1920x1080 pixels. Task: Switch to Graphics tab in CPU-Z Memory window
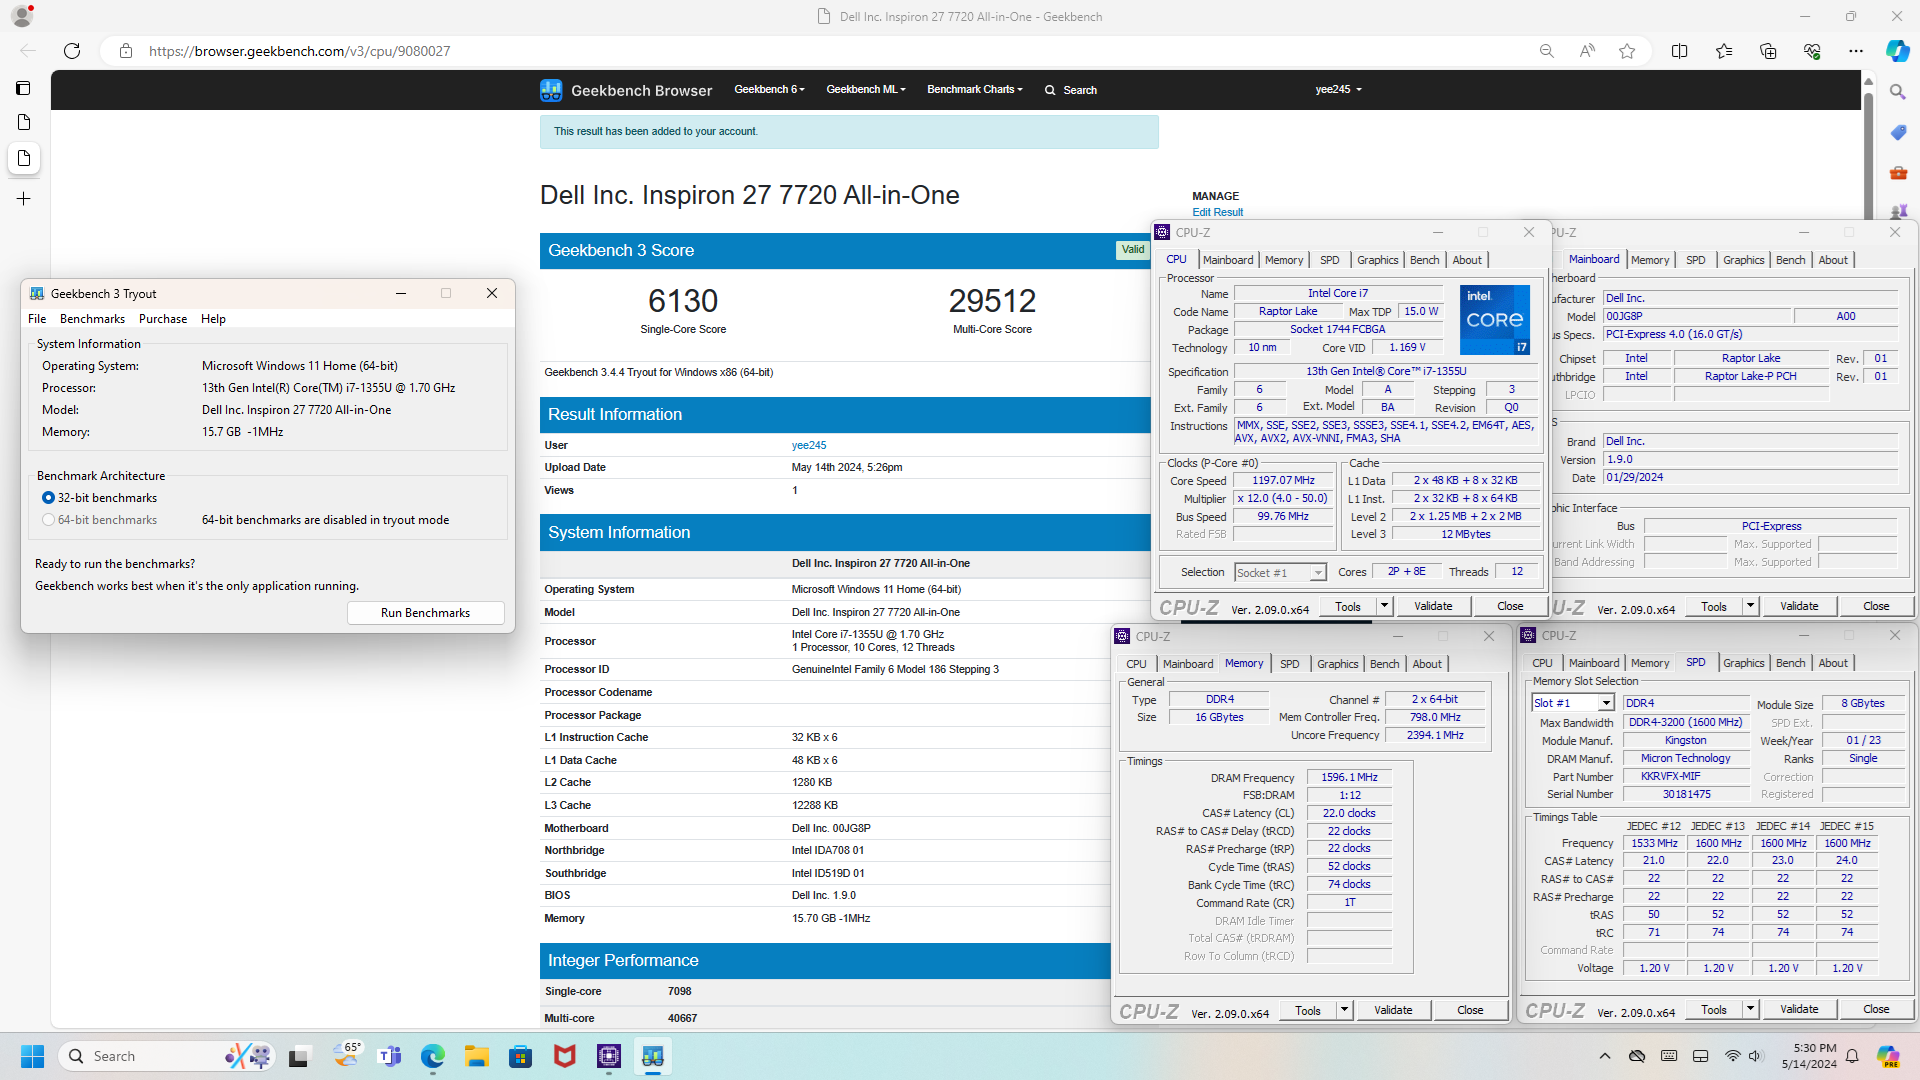1337,664
